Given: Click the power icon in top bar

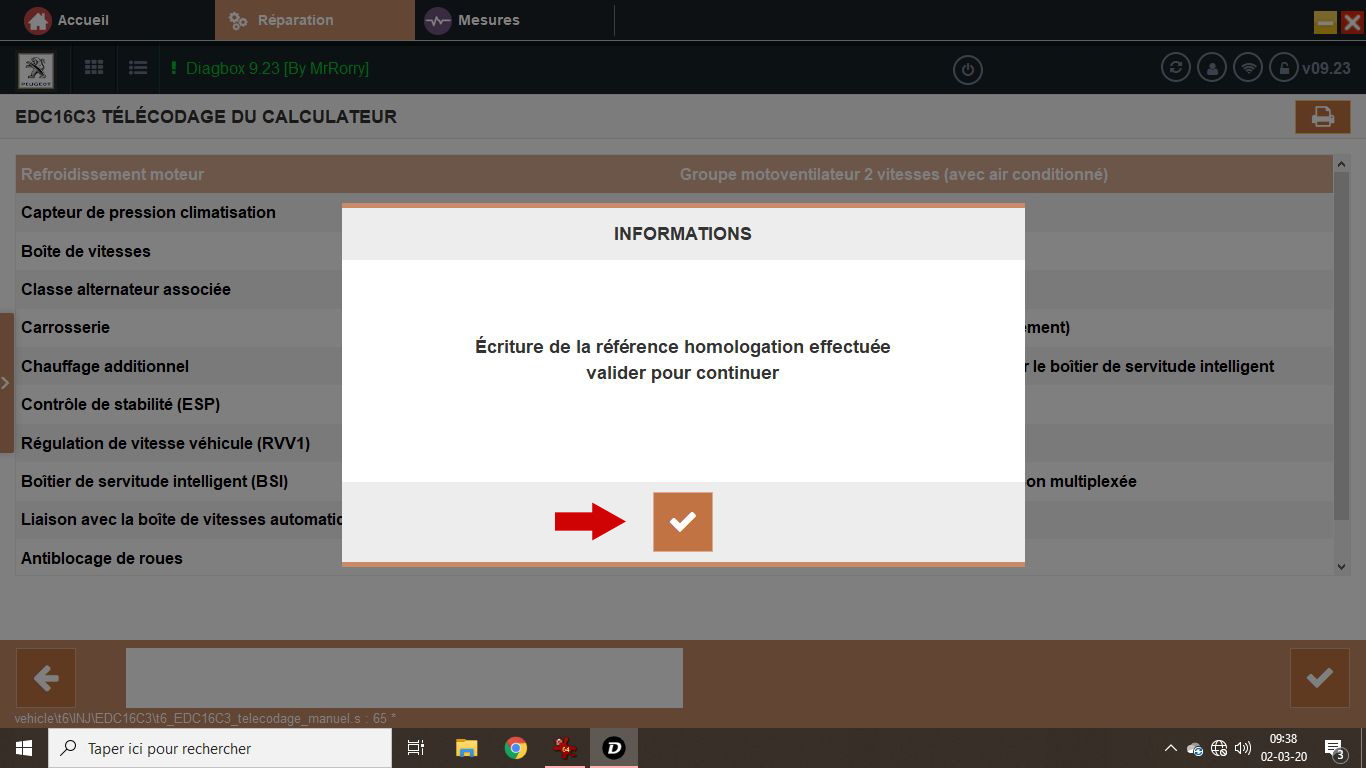Looking at the screenshot, I should 967,70.
